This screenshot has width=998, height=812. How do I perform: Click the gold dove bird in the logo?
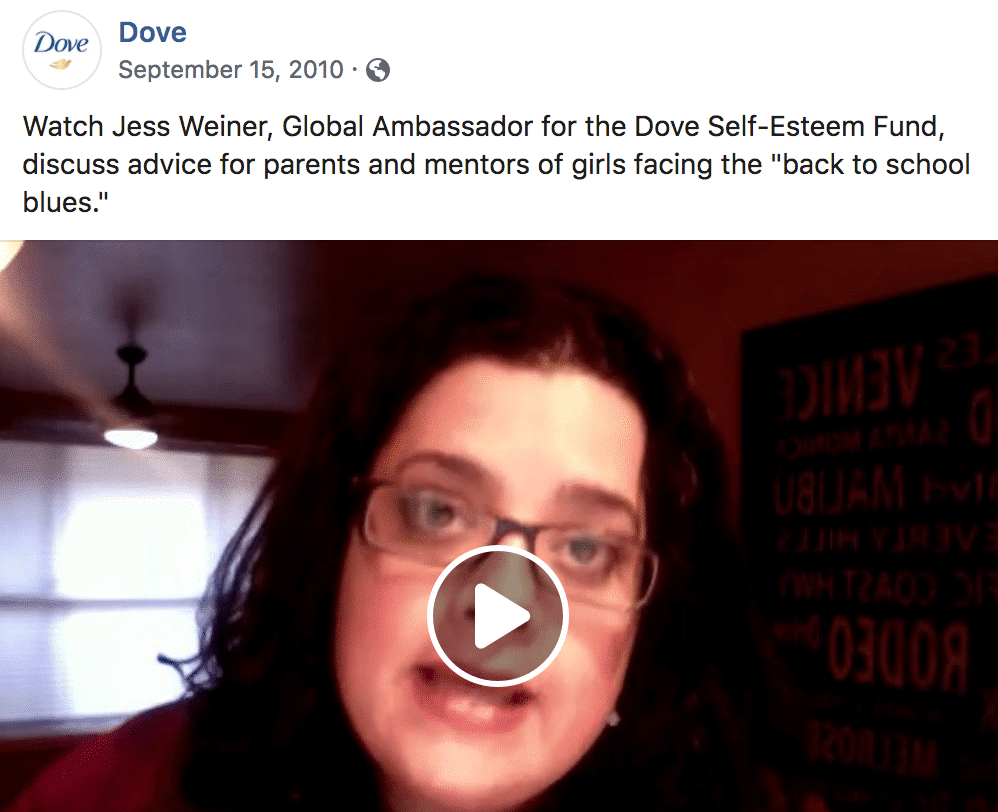click(60, 64)
